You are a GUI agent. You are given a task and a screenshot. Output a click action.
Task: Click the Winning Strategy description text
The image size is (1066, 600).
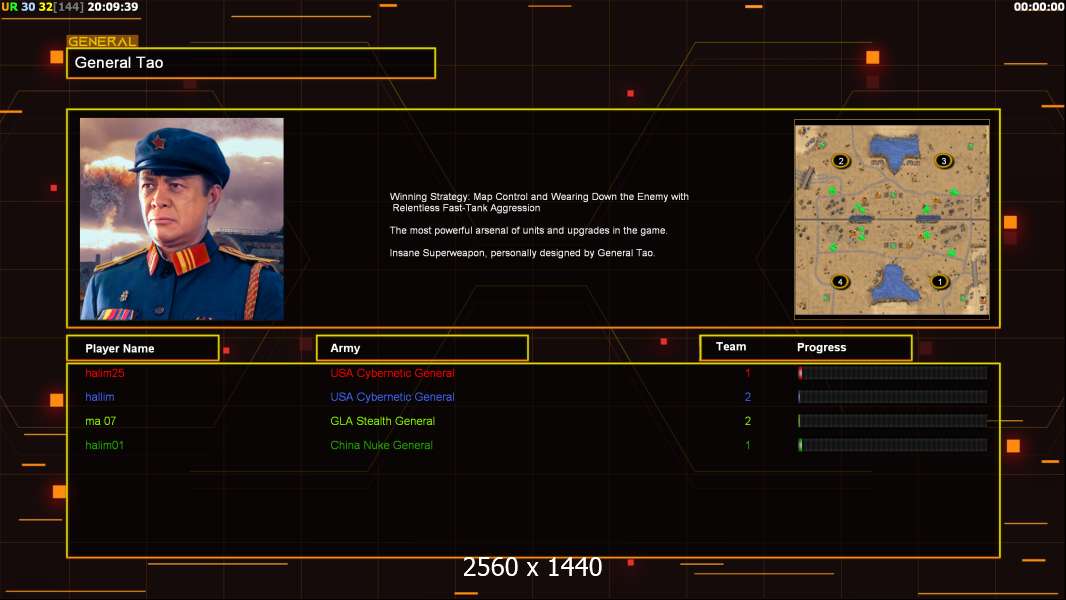539,202
